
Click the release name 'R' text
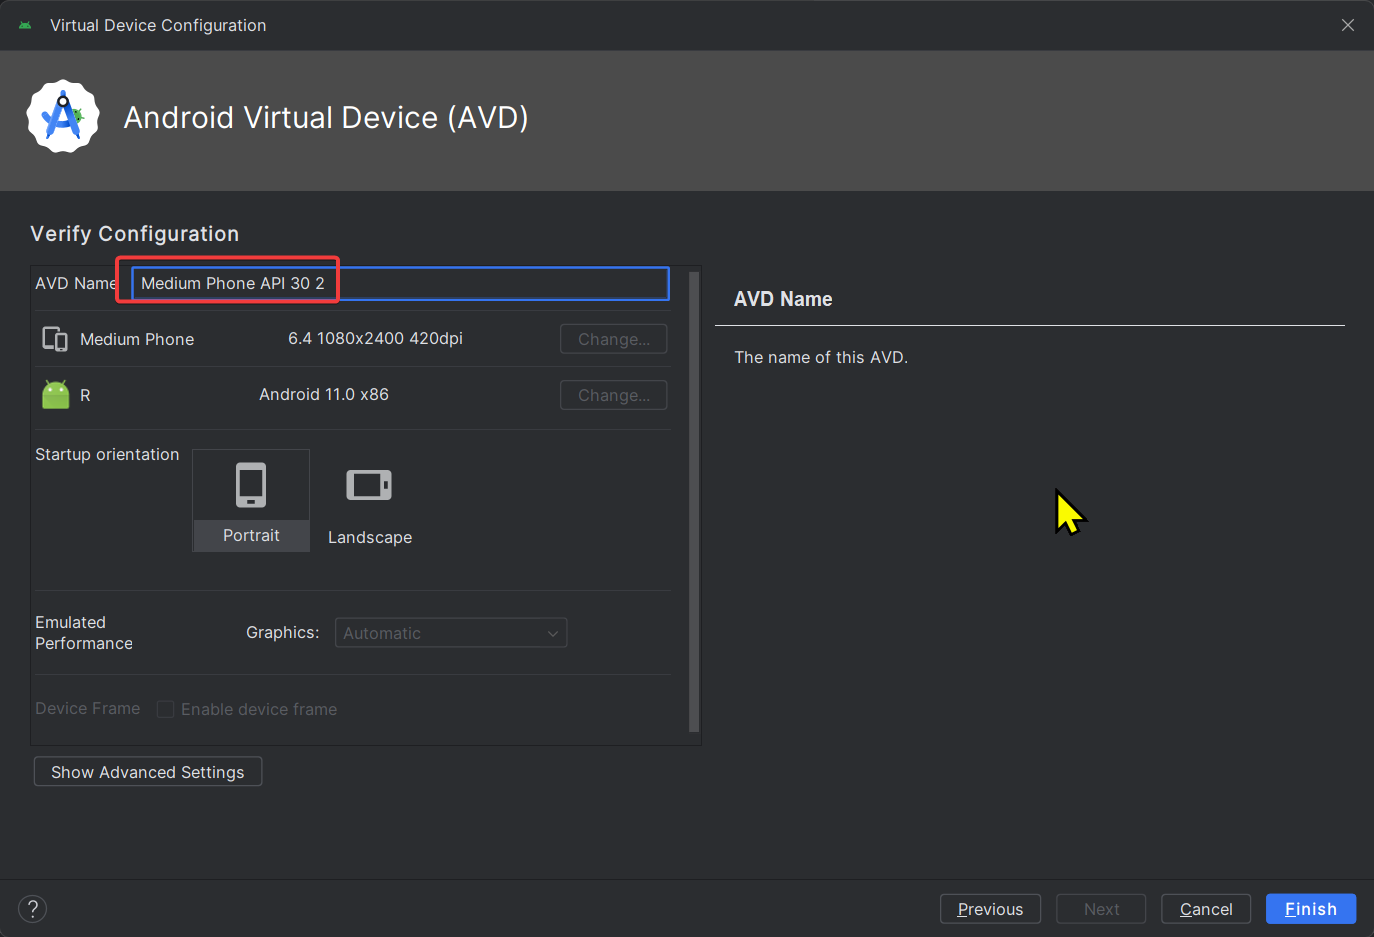(85, 395)
